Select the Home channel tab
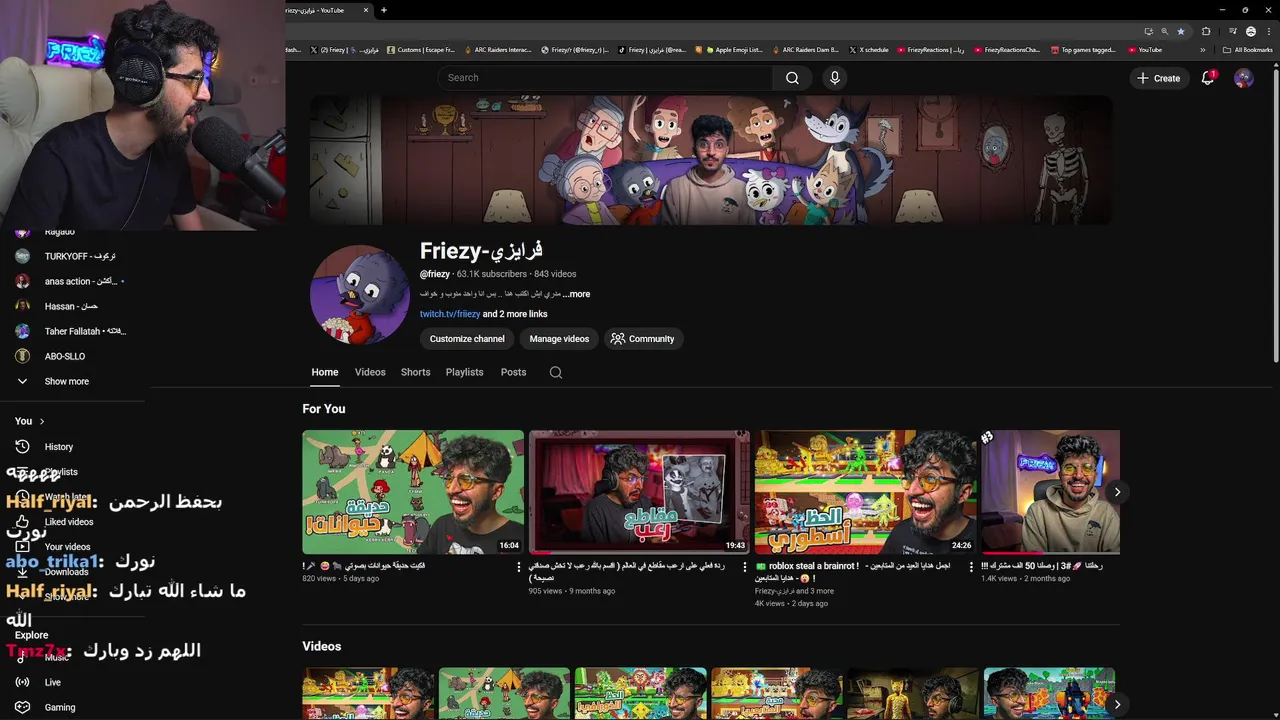This screenshot has height=720, width=1280. coord(325,372)
